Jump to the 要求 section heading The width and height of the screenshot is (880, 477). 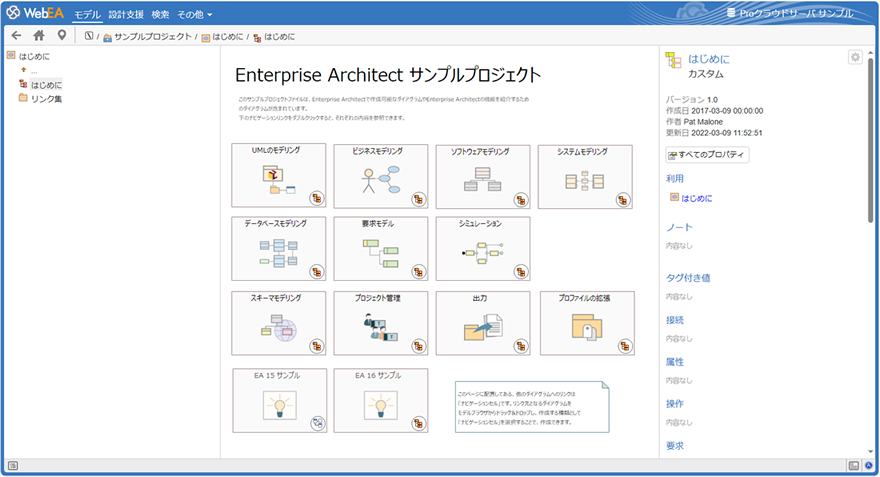click(x=675, y=446)
